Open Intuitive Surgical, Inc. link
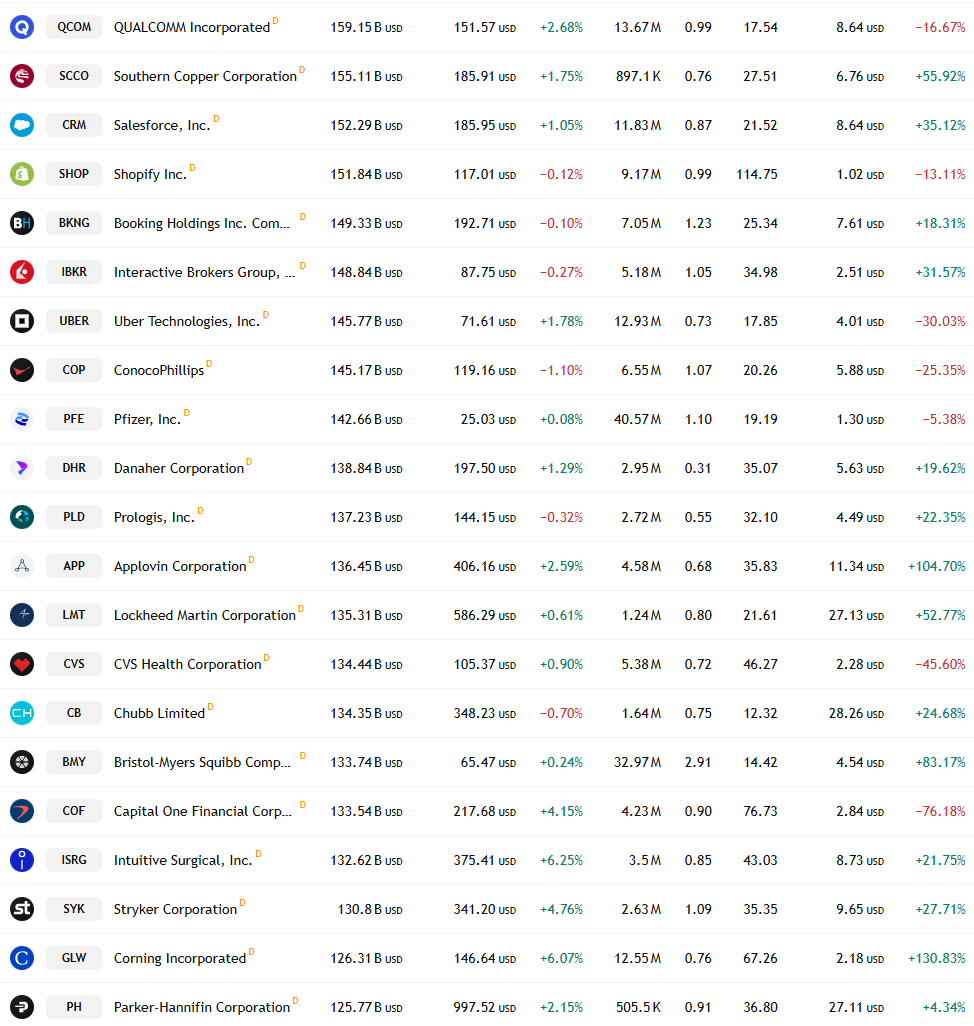Image resolution: width=974 pixels, height=1026 pixels. (x=183, y=860)
